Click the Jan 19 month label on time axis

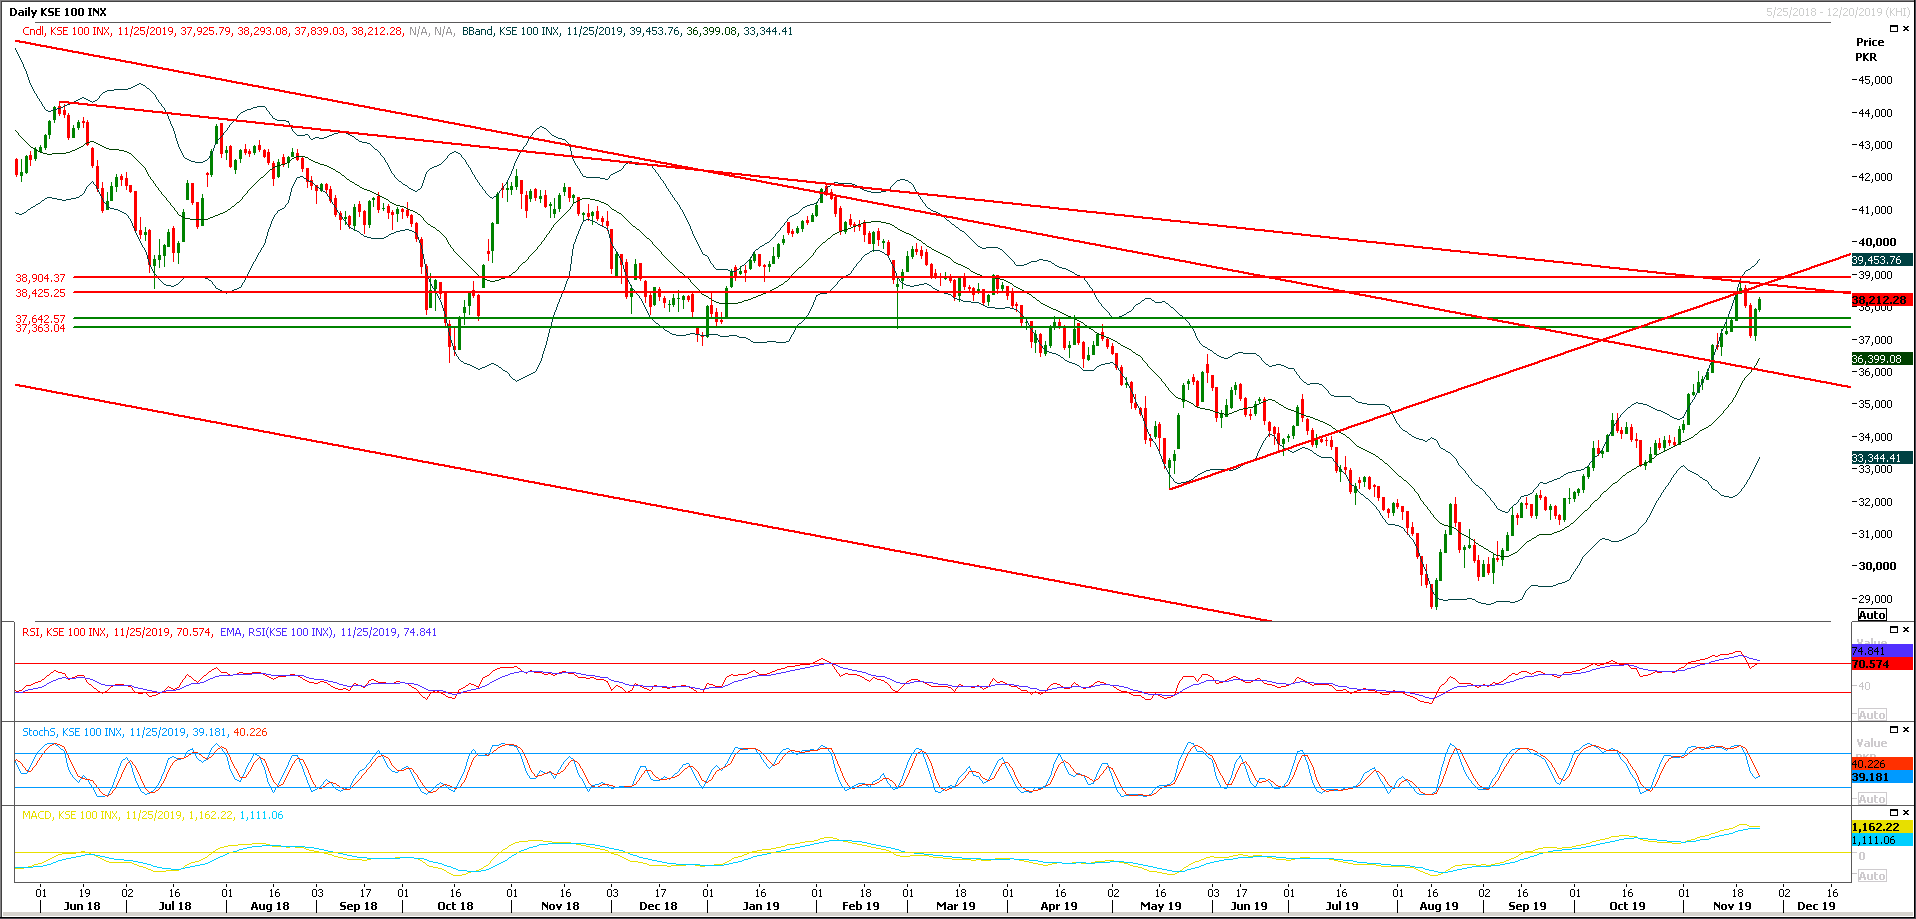(x=761, y=906)
